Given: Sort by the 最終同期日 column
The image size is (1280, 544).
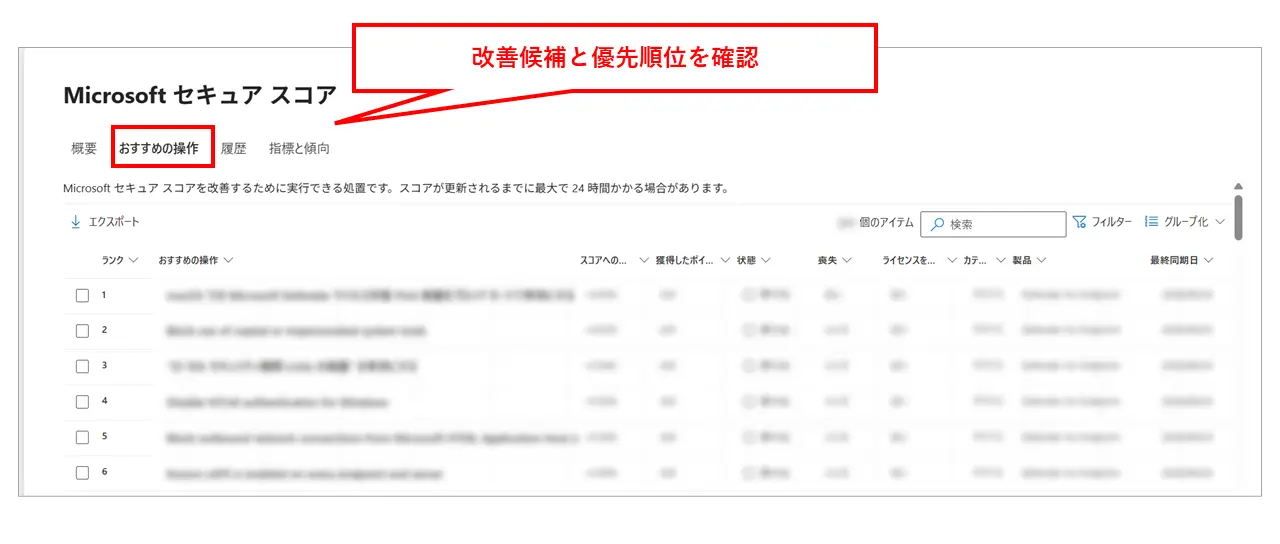Looking at the screenshot, I should pos(1181,260).
